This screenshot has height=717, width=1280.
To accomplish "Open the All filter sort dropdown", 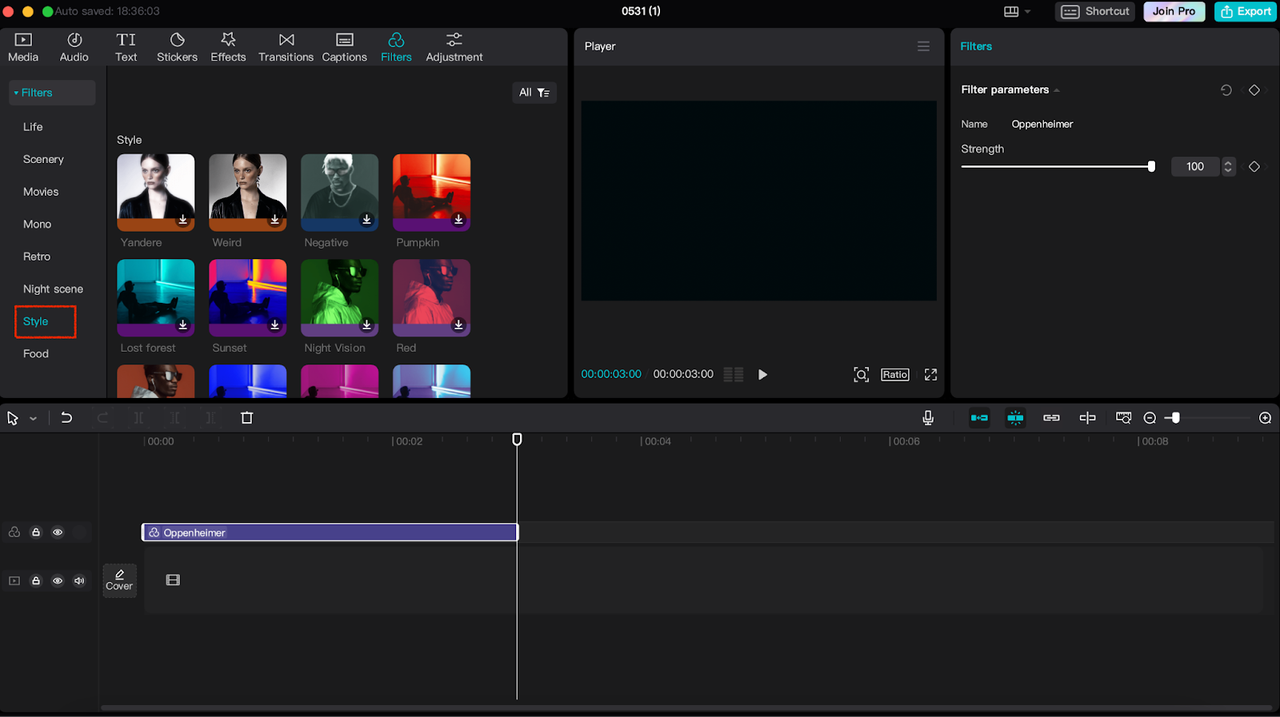I will (x=534, y=93).
